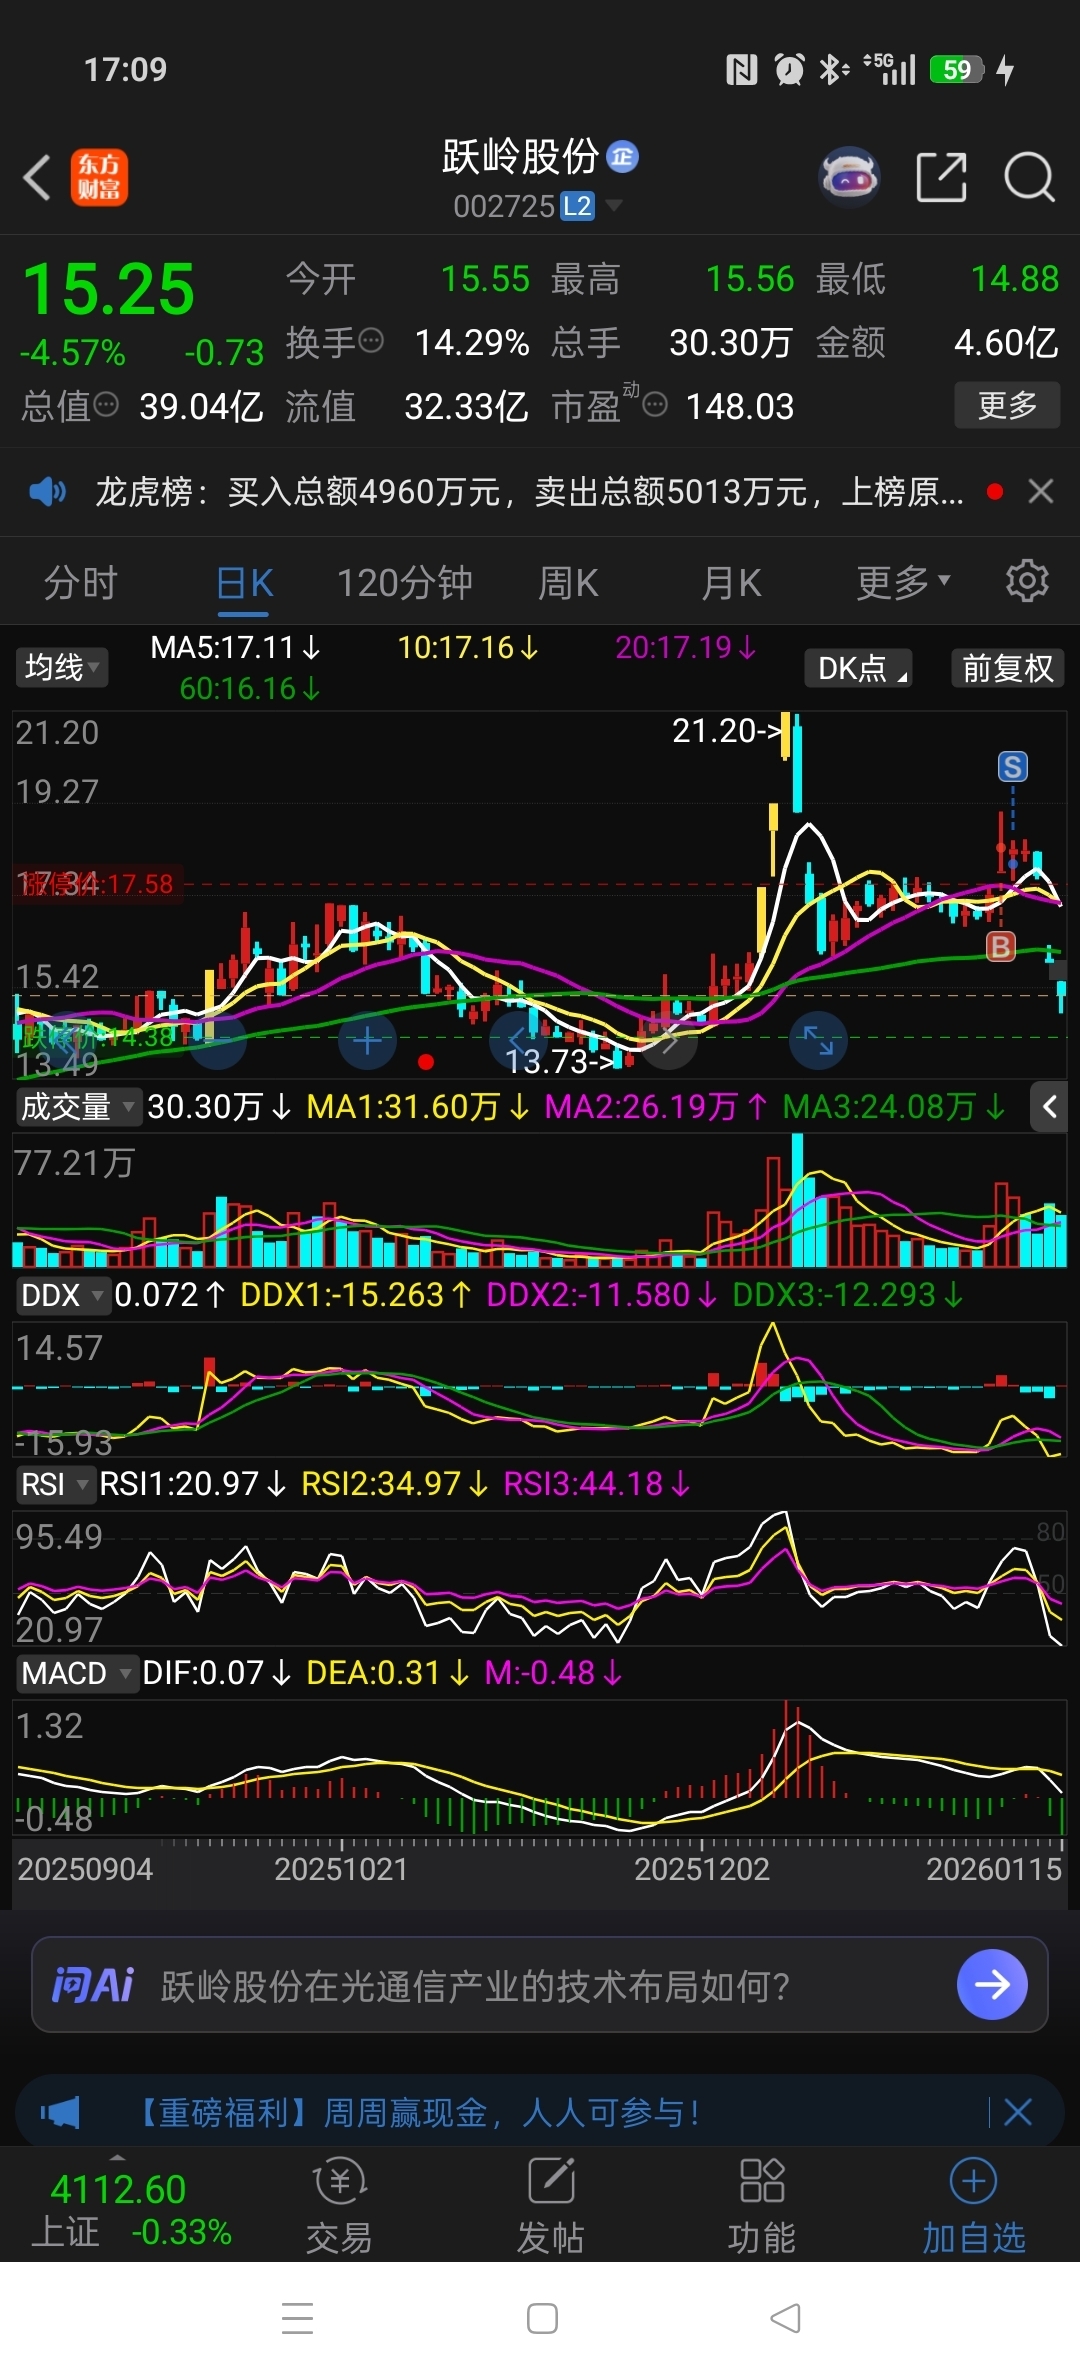
Task: Open 发帖 post icon
Action: (x=551, y=2208)
